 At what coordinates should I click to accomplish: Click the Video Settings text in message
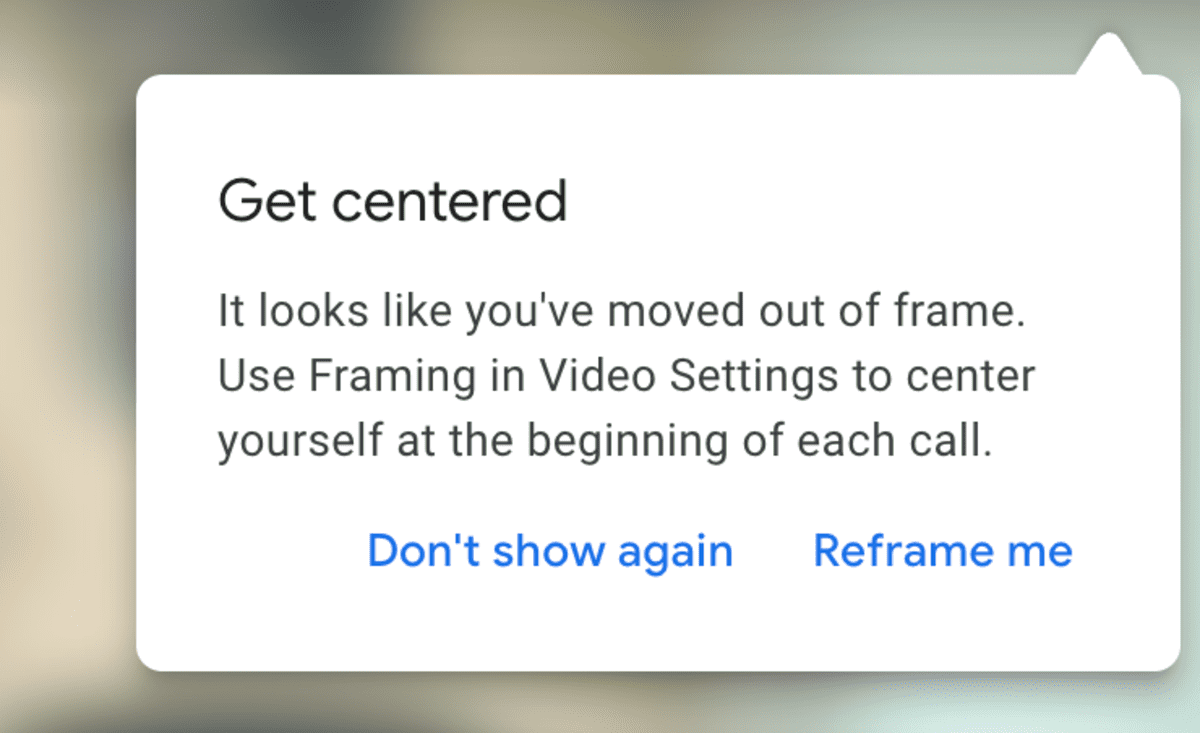(x=688, y=377)
